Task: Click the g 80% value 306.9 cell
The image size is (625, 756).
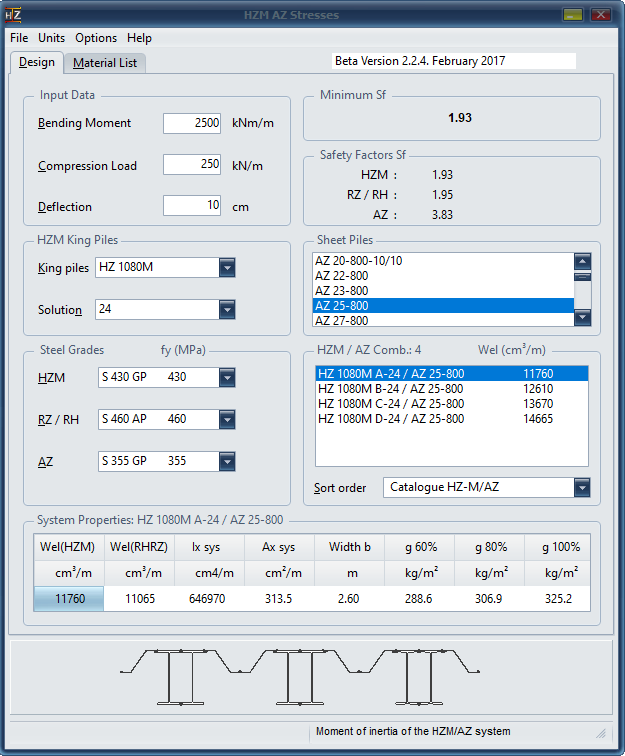Action: [x=489, y=599]
